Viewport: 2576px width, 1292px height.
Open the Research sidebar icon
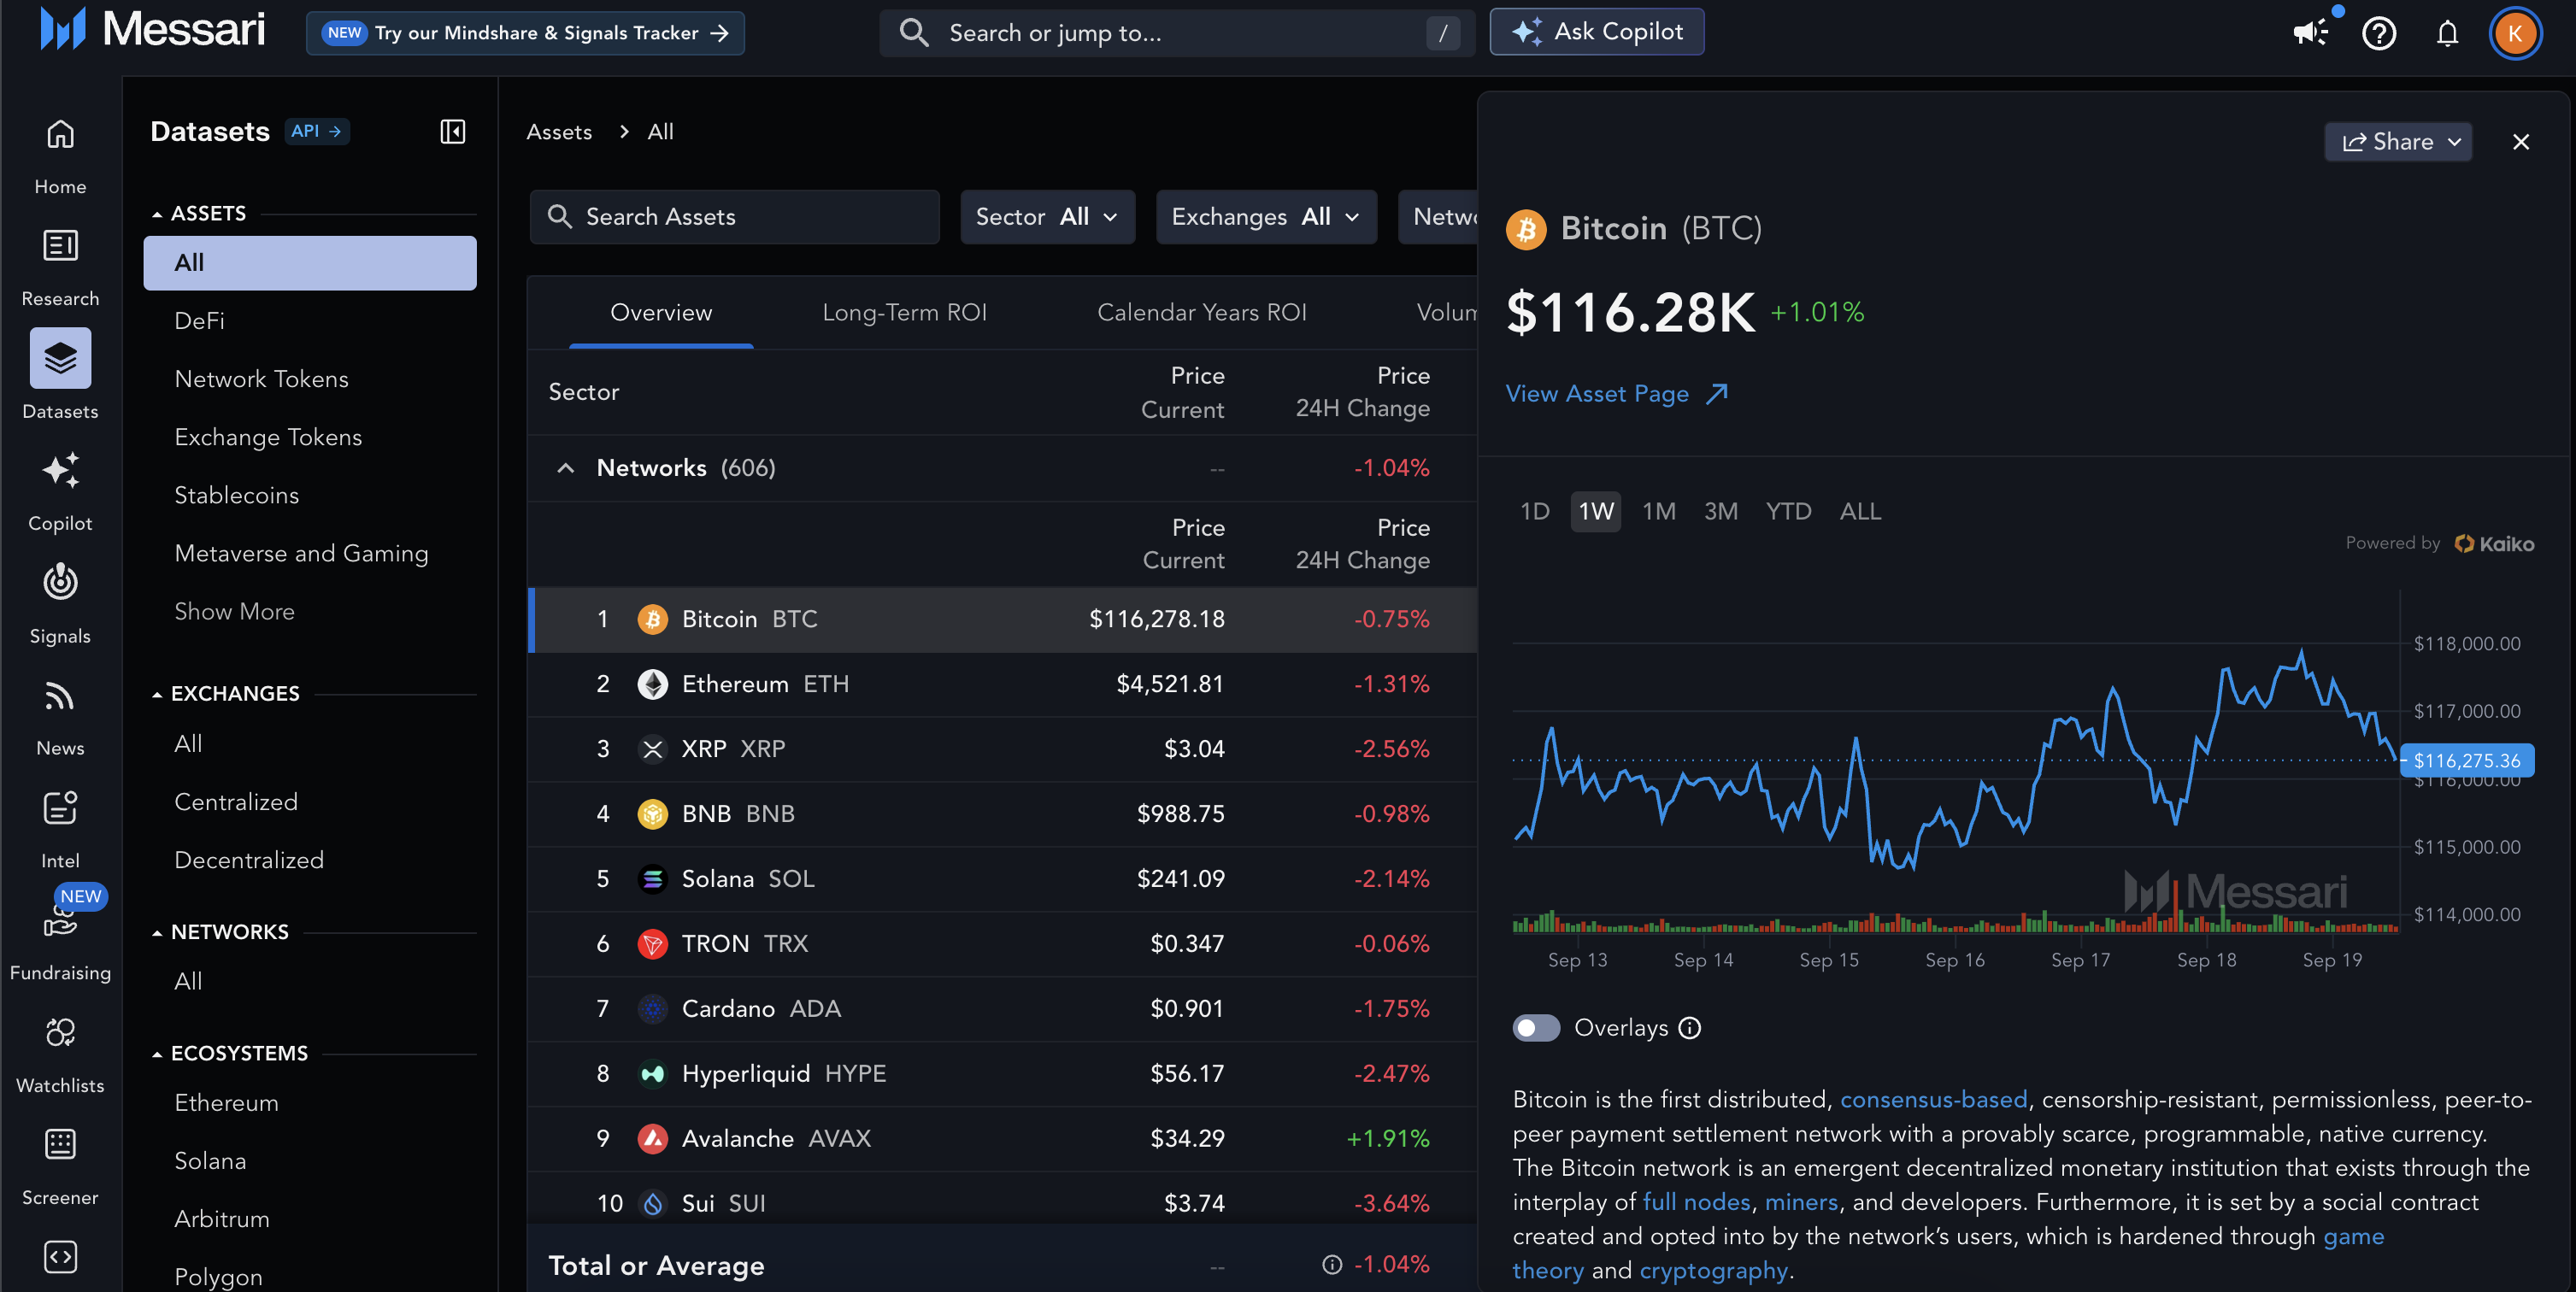pyautogui.click(x=60, y=246)
